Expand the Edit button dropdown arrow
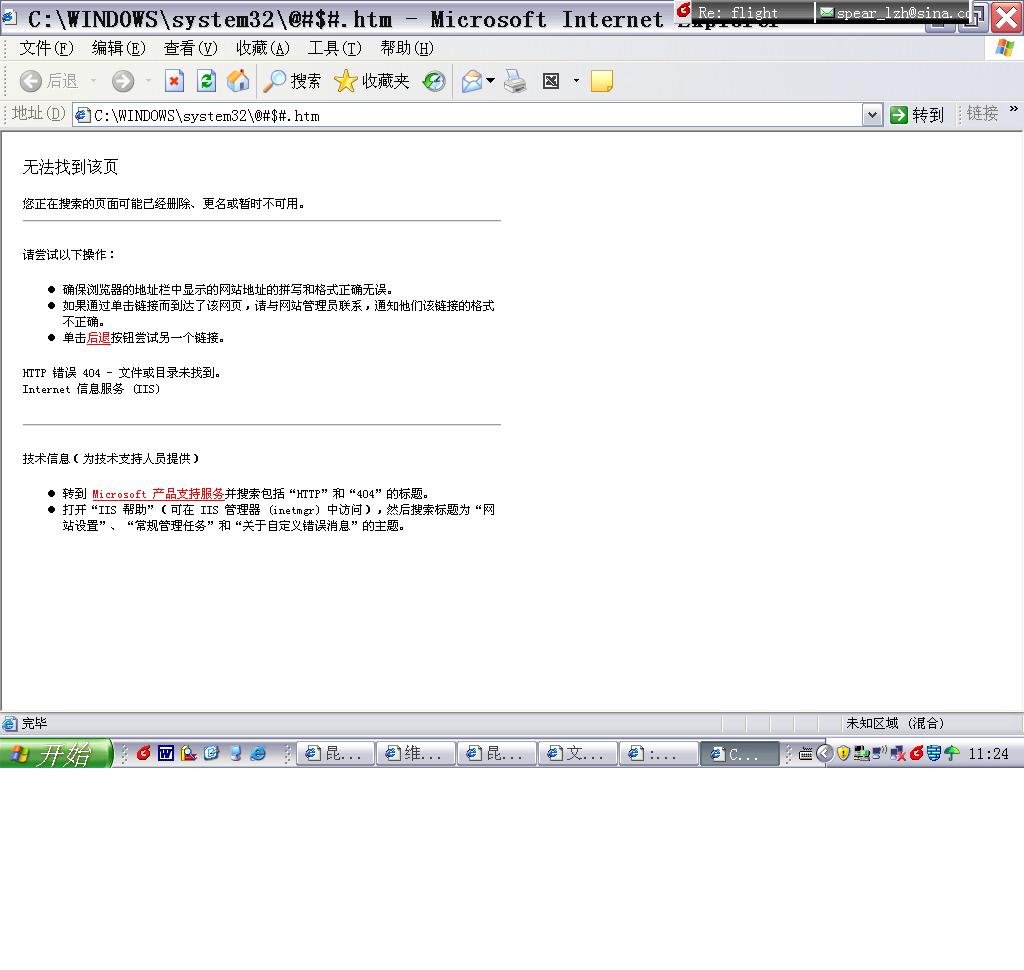 coord(576,80)
